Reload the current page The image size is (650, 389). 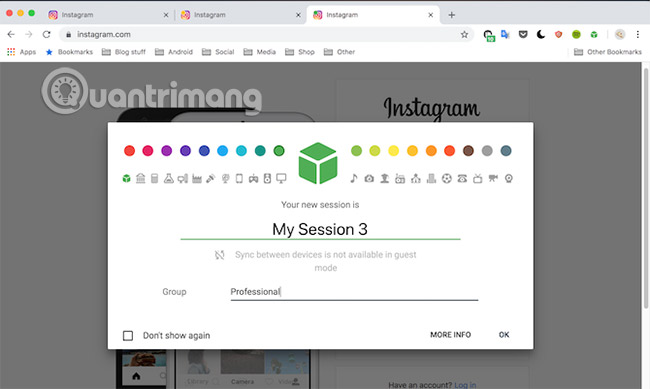(46, 34)
